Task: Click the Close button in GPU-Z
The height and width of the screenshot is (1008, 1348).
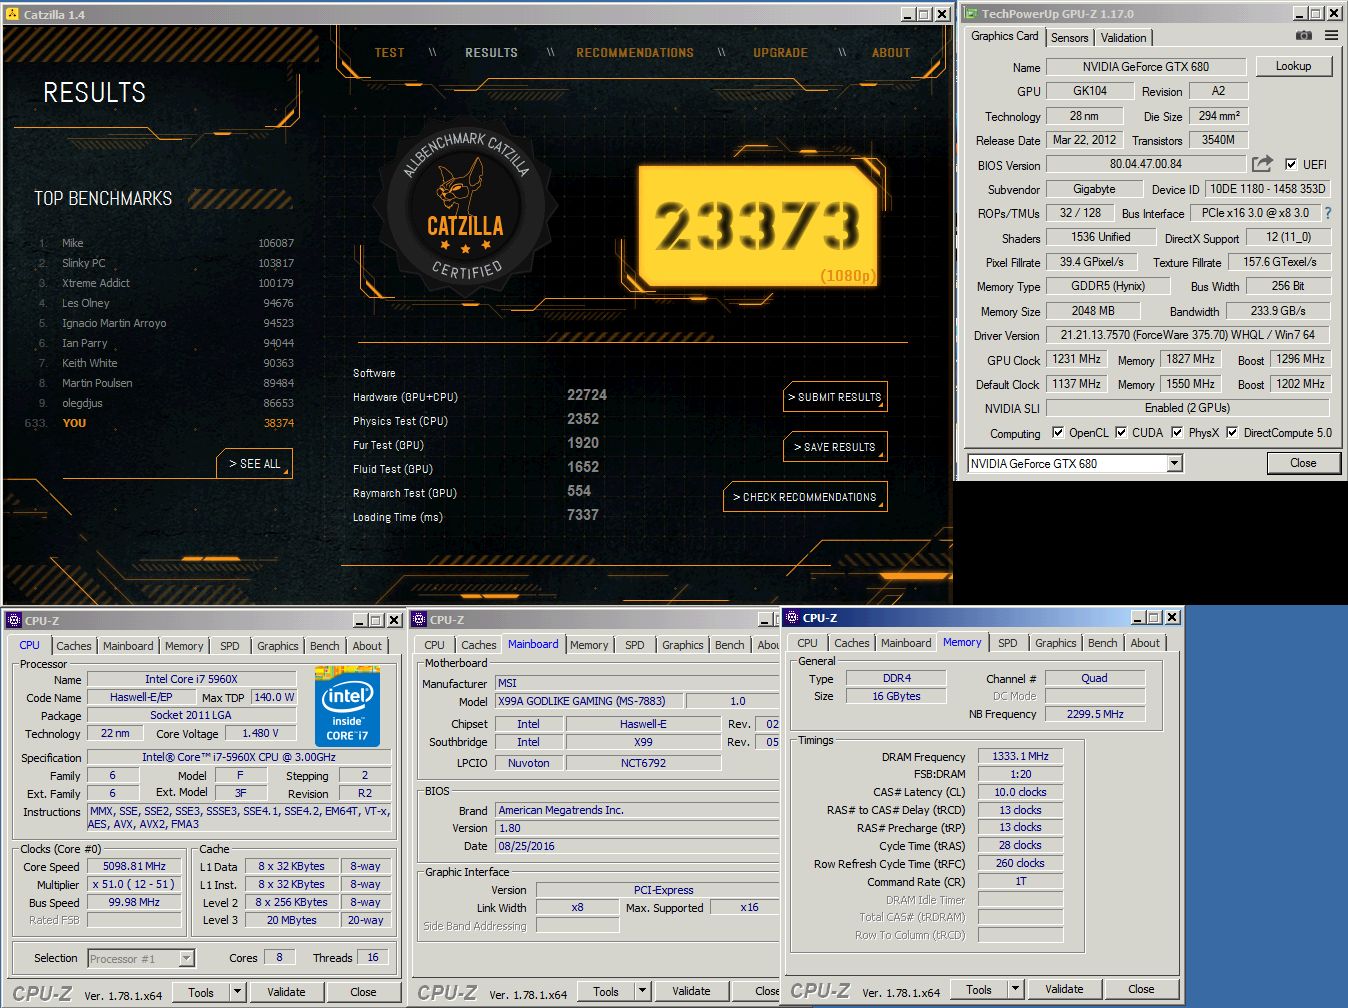Action: tap(1303, 463)
